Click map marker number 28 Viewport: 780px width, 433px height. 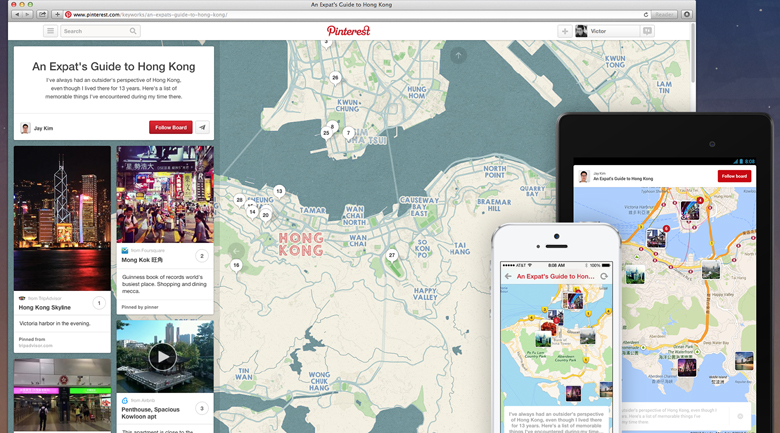pyautogui.click(x=240, y=200)
